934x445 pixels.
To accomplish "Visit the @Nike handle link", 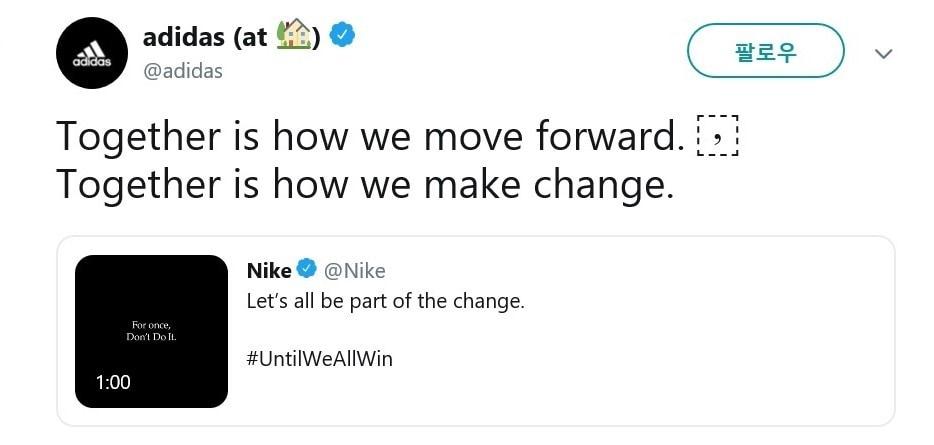I will (355, 271).
